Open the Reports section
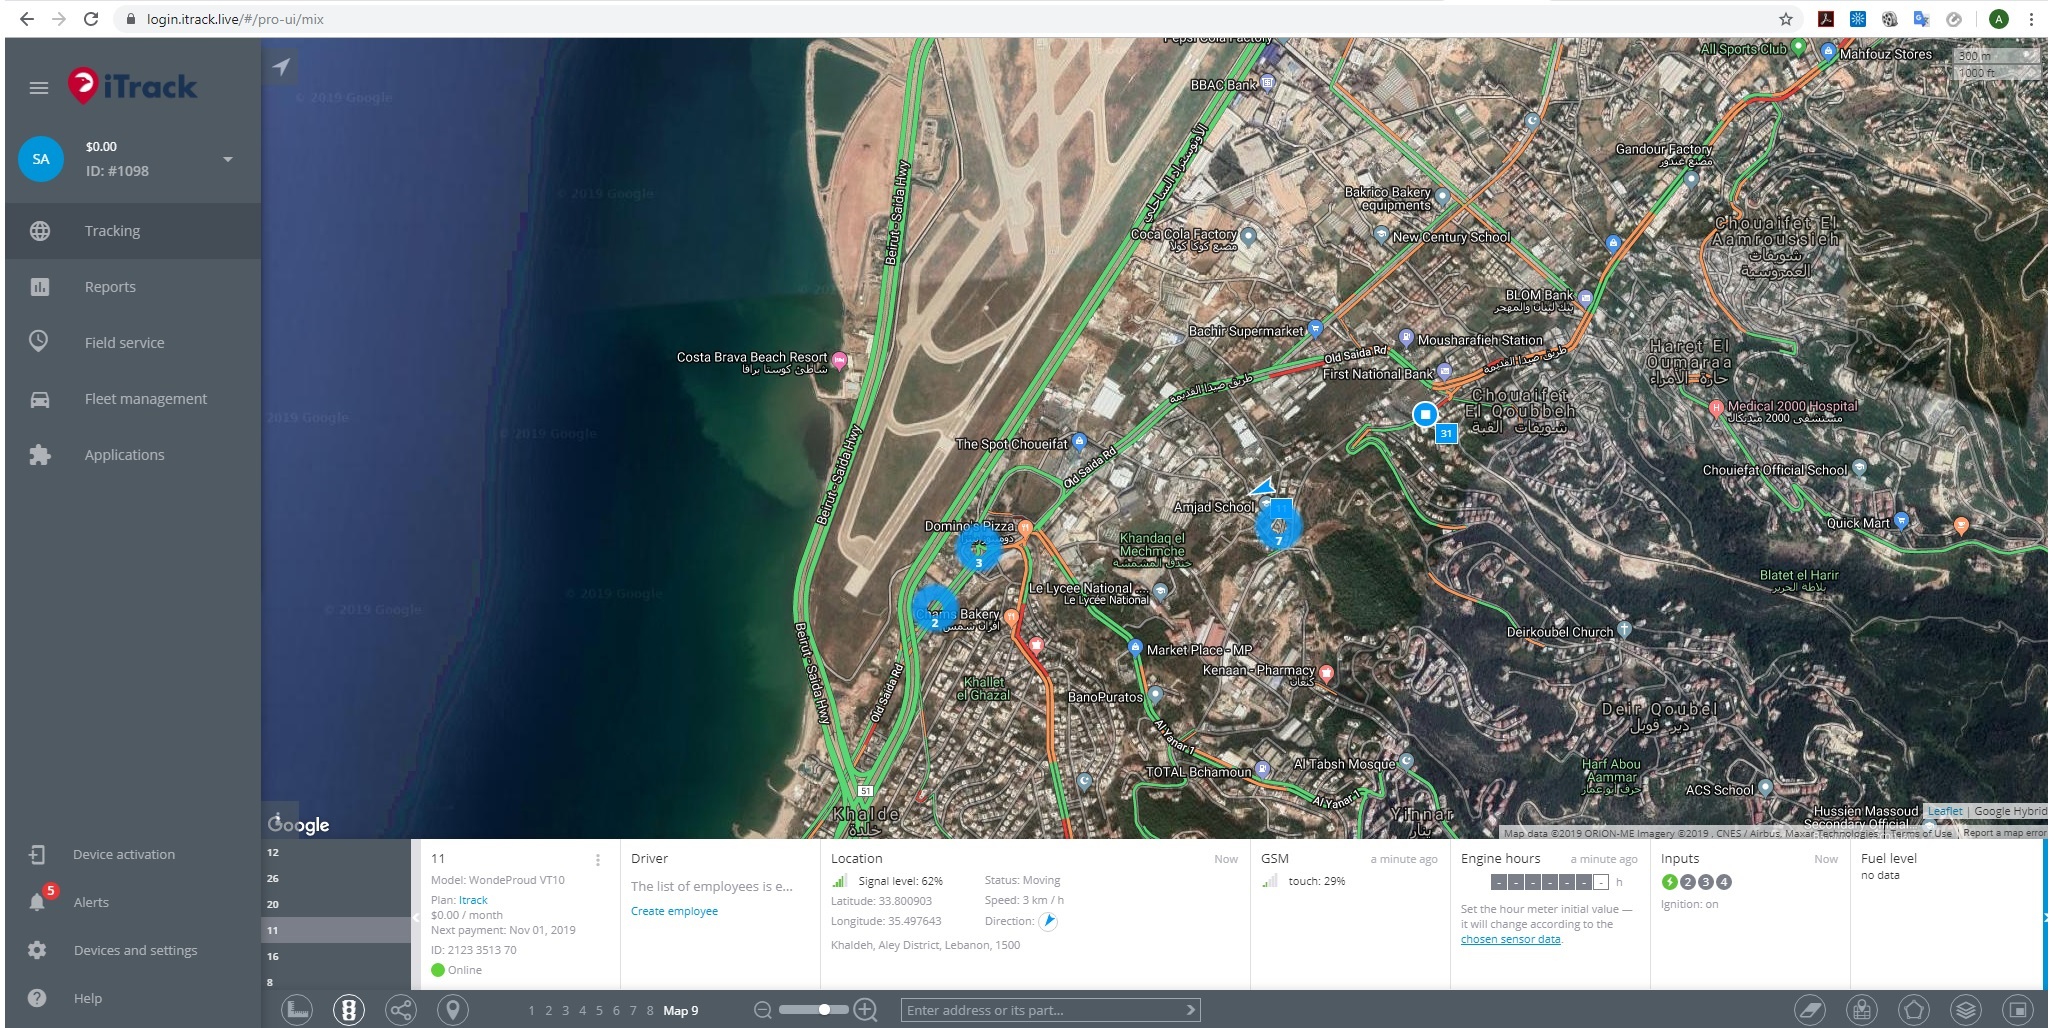Viewport: 2050px width, 1028px height. point(132,287)
